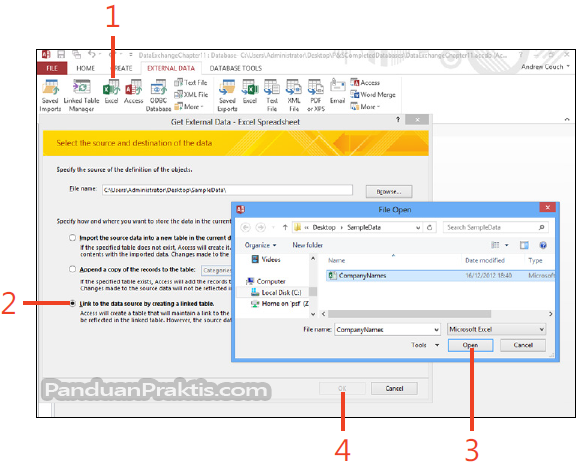Open the Microsoft Excel file type dropdown
Viewport: 582px width, 465px height.
[x=497, y=329]
